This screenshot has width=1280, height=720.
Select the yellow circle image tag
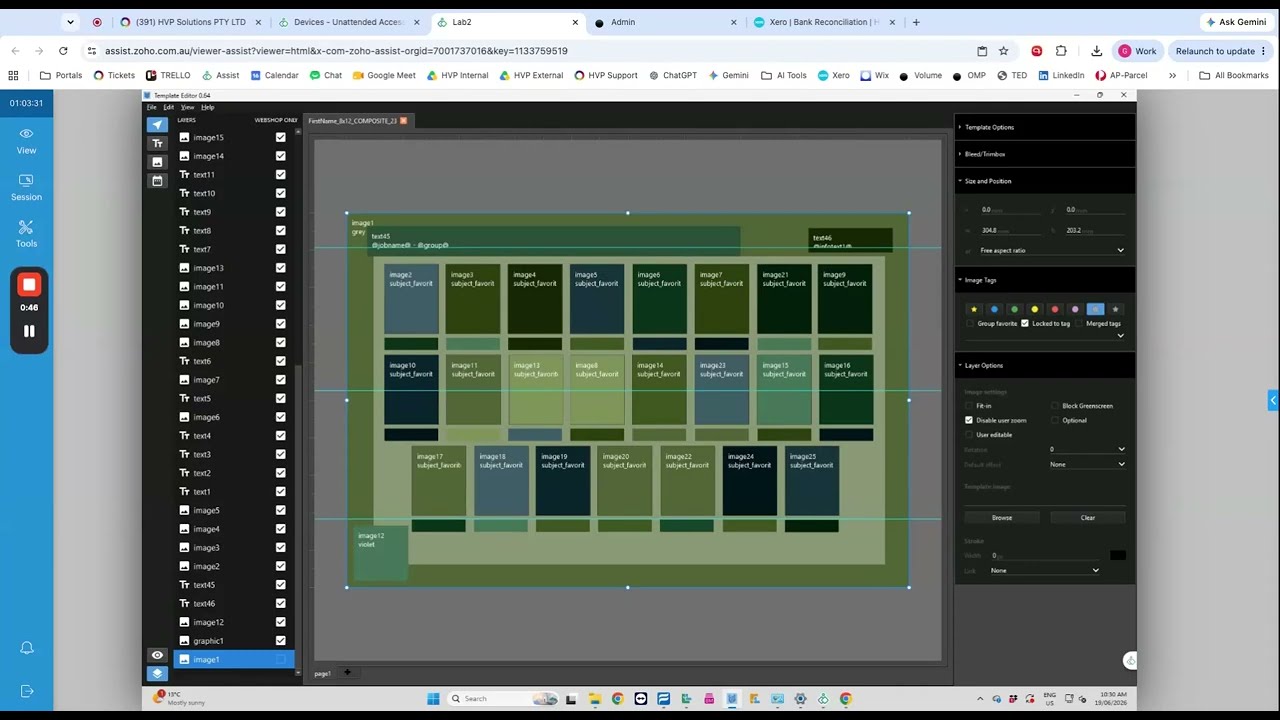point(1034,310)
